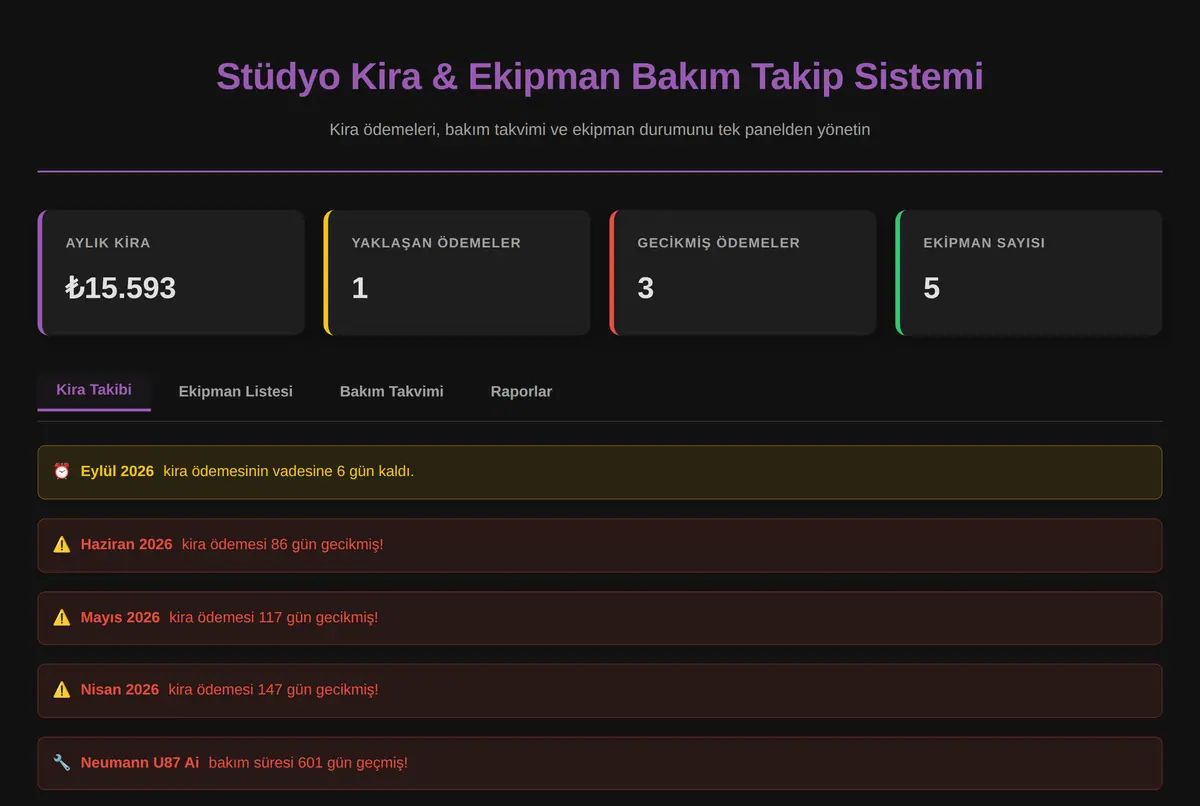Click the text 'kira ödemesinin vadesine 6 gün kaldı.'
Viewport: 1200px width, 806px height.
tap(288, 471)
